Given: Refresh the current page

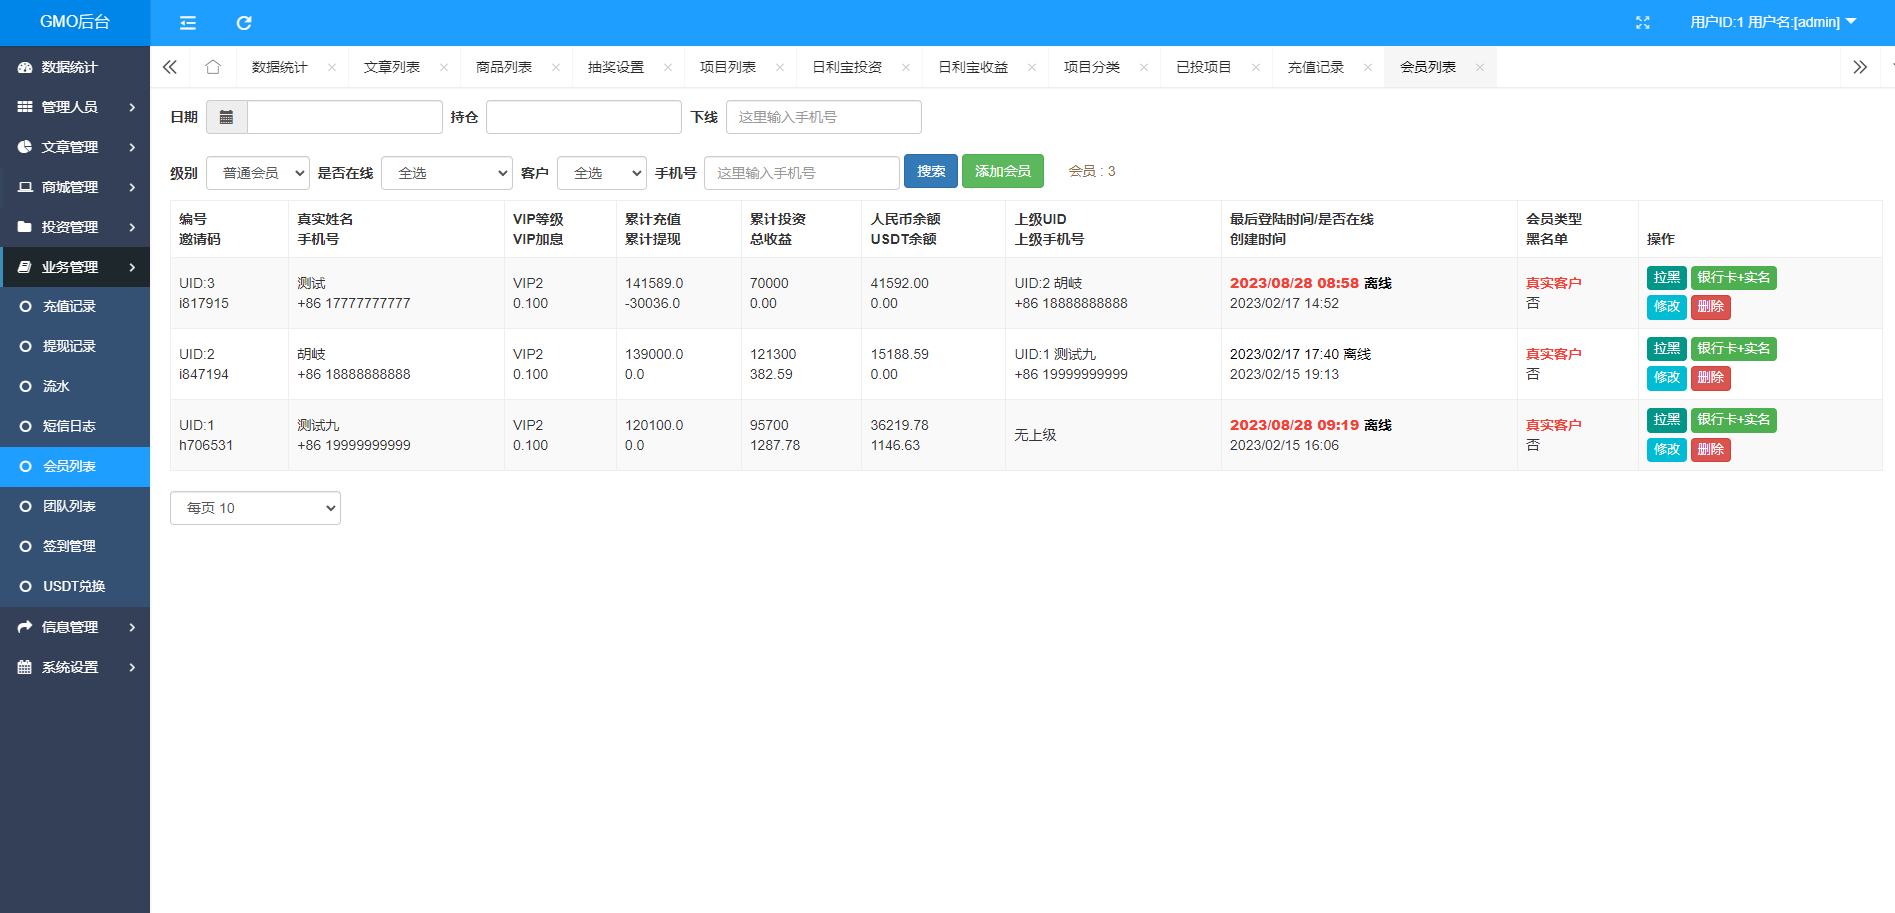Looking at the screenshot, I should point(243,22).
